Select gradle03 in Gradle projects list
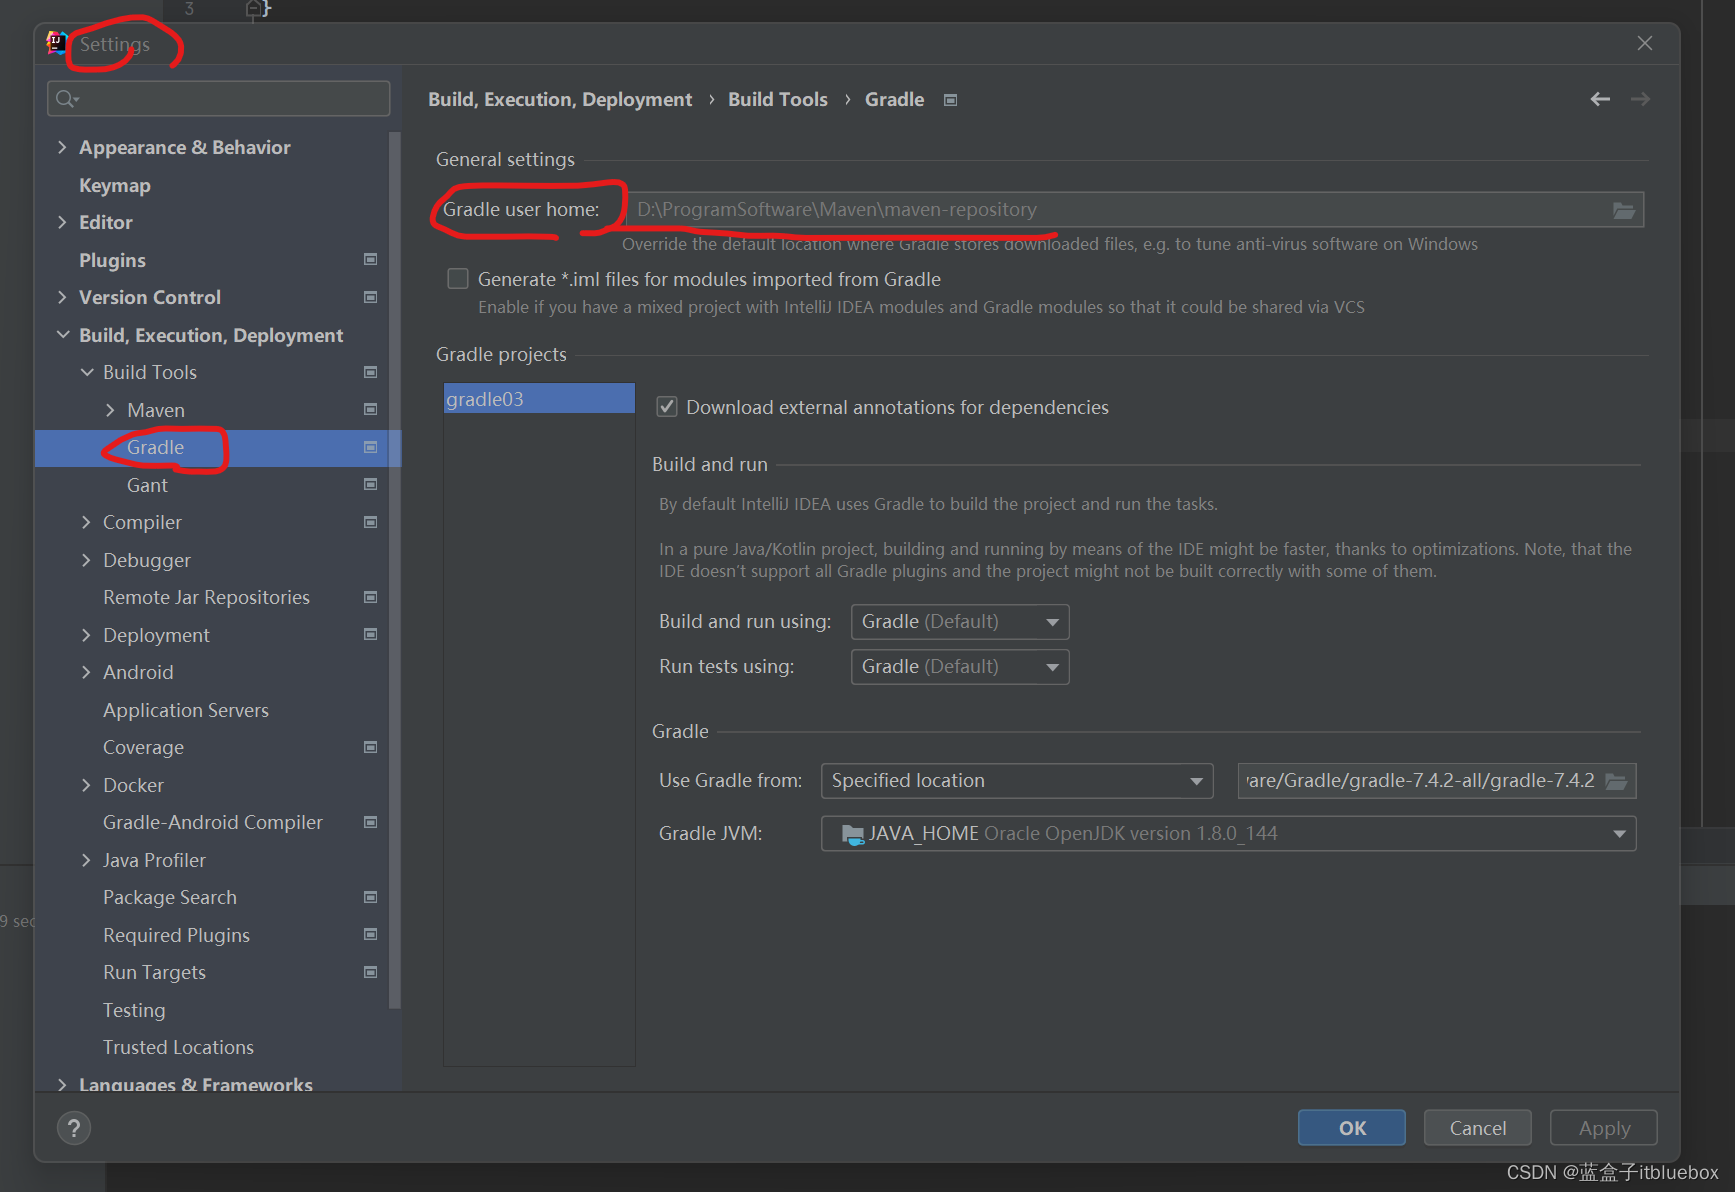Viewport: 1735px width, 1192px height. (x=539, y=399)
